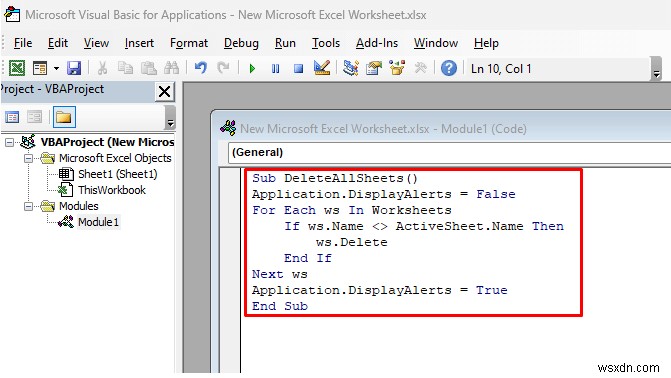Open the Add-Ins menu

(x=377, y=43)
